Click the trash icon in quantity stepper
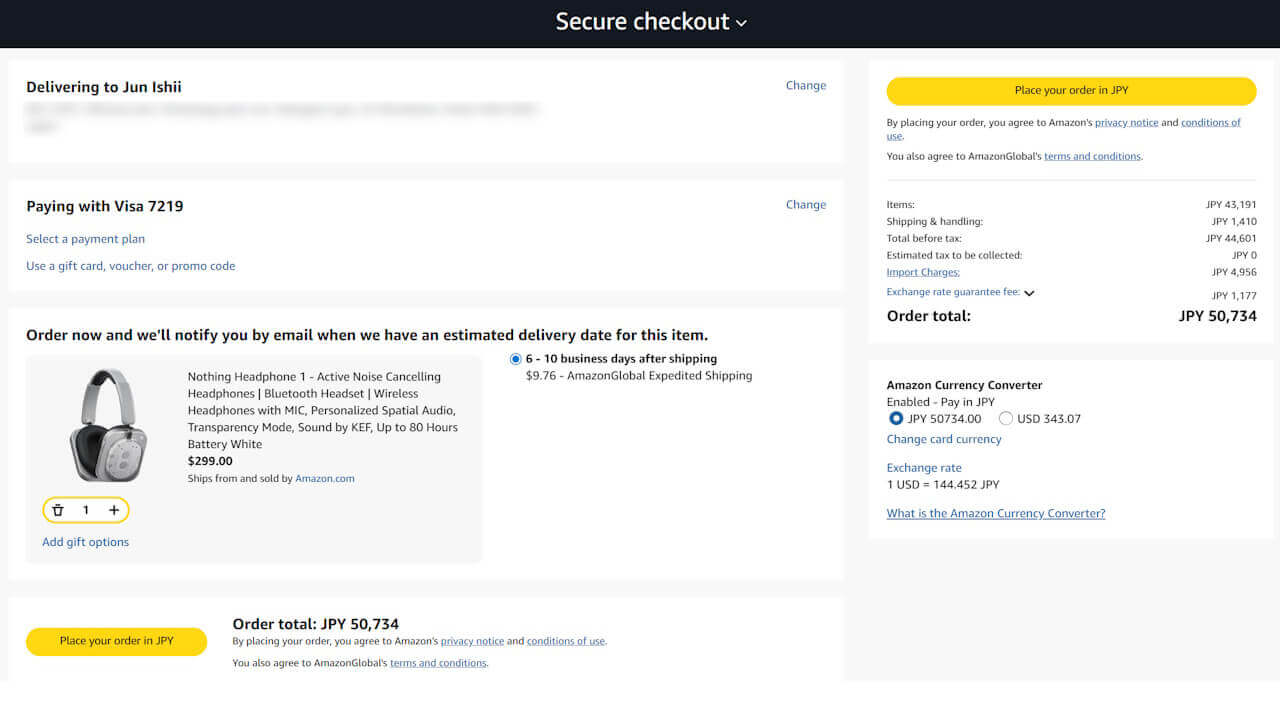This screenshot has height=720, width=1280. pyautogui.click(x=58, y=510)
